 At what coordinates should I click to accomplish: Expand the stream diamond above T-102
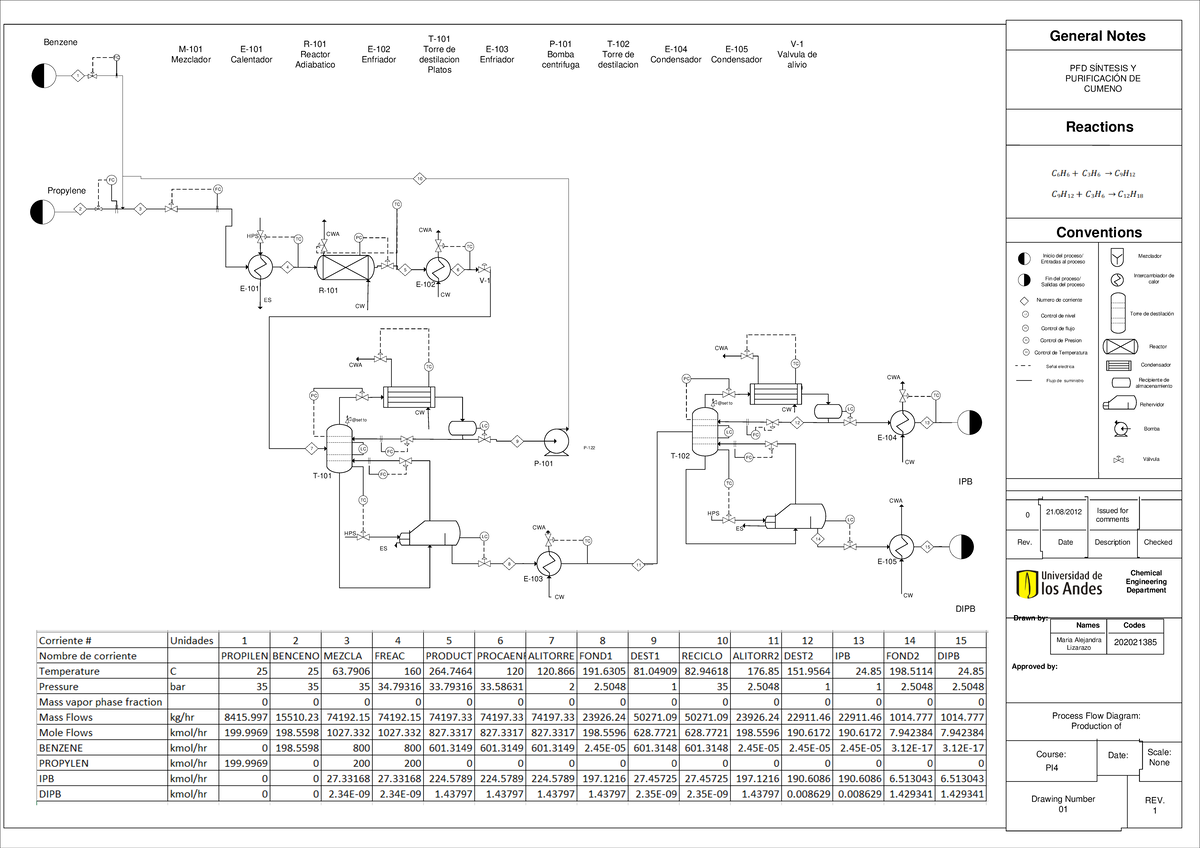797,423
